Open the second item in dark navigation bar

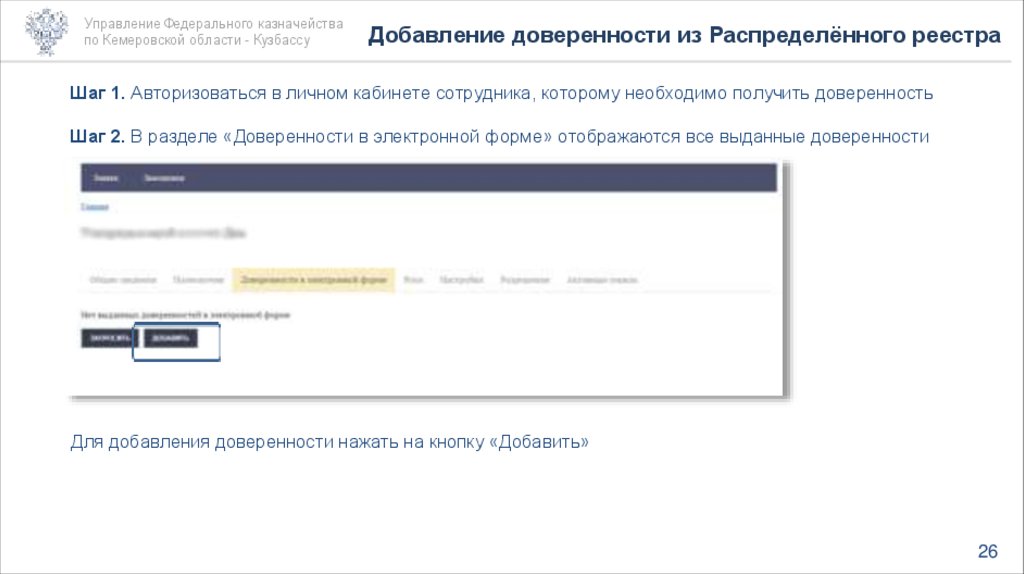164,178
